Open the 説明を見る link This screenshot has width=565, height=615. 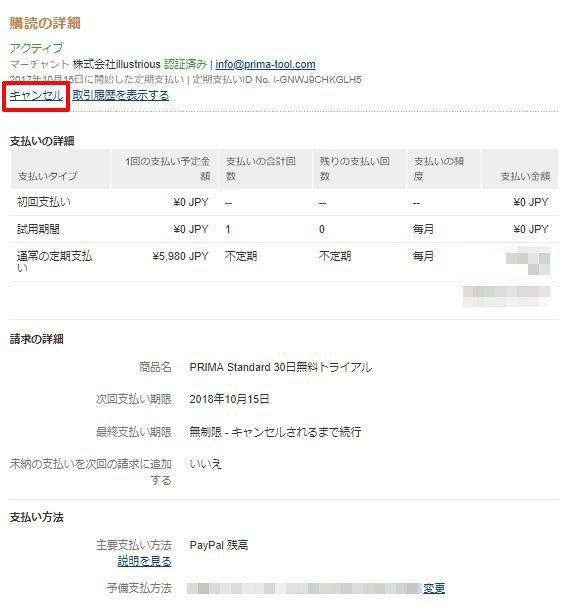pyautogui.click(x=144, y=561)
